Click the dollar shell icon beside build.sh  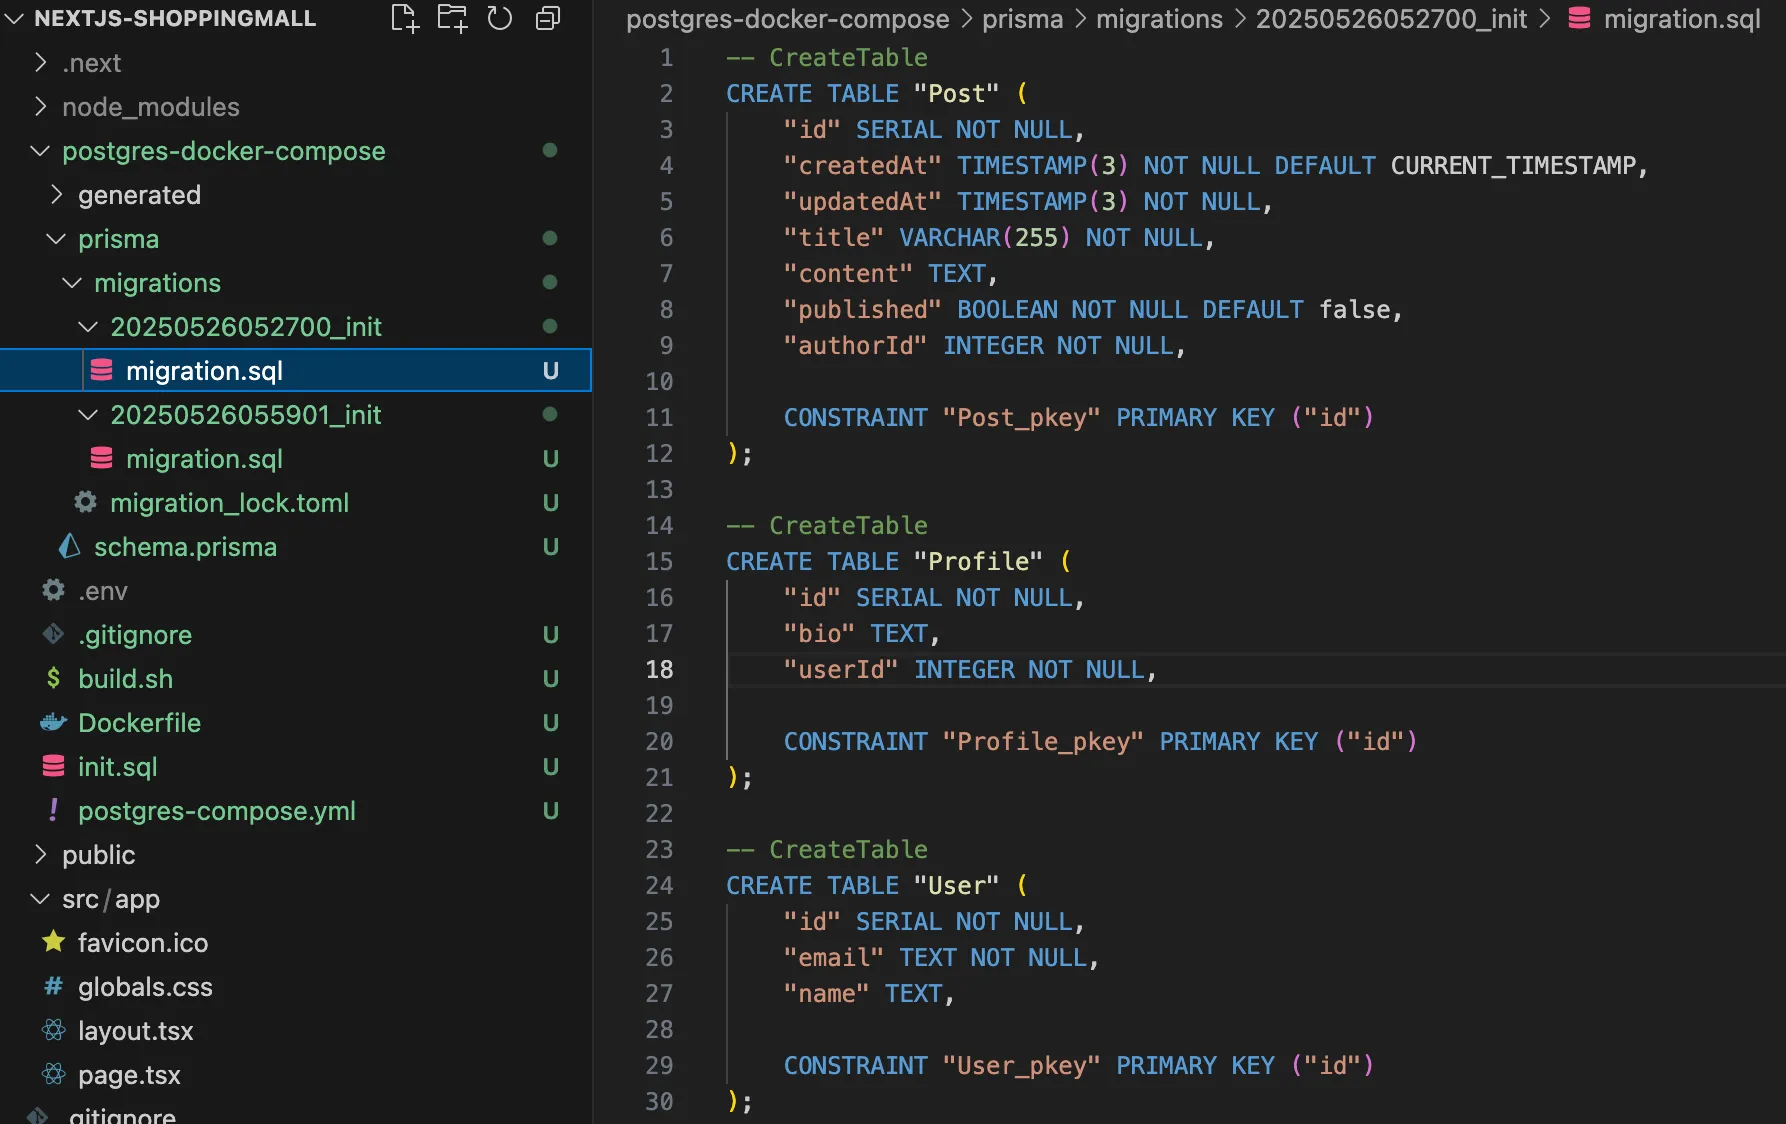[53, 678]
